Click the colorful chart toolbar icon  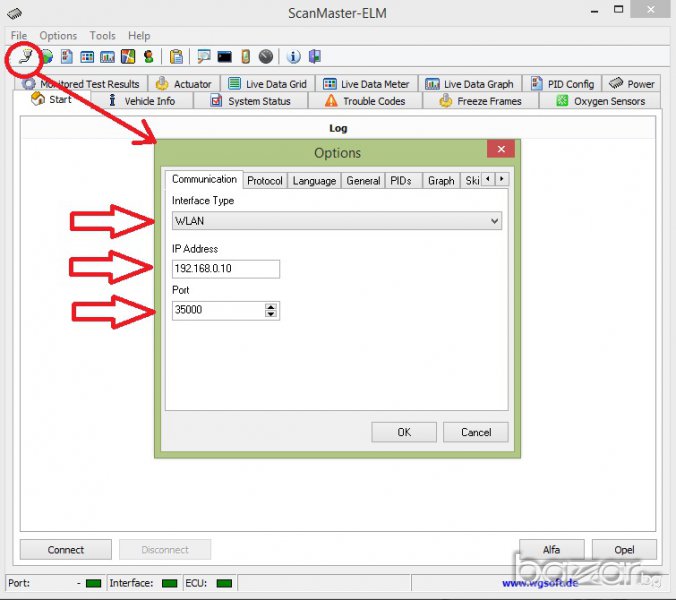(127, 57)
